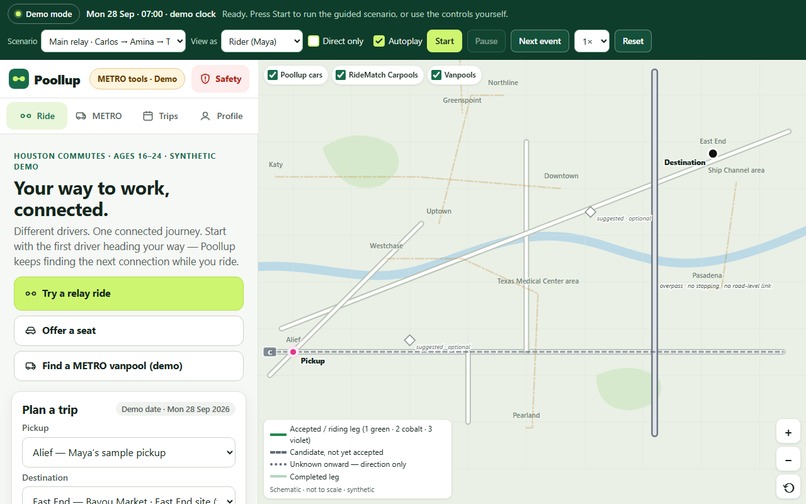Open the Pickup Alief dropdown
The image size is (806, 504).
(129, 453)
